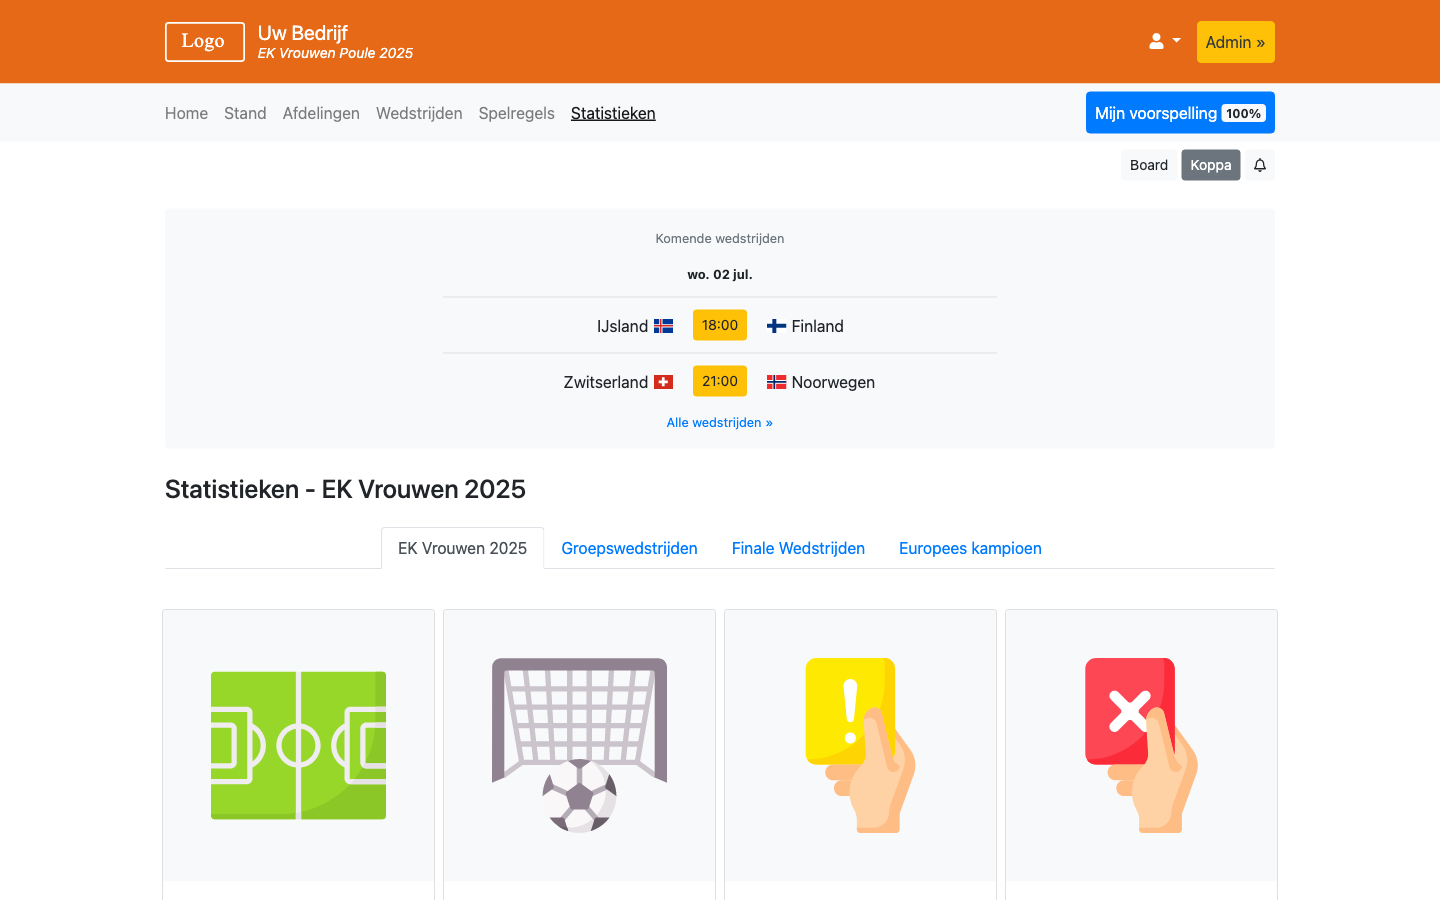Click the red card statistics icon
This screenshot has width=1440, height=900.
tap(1140, 745)
